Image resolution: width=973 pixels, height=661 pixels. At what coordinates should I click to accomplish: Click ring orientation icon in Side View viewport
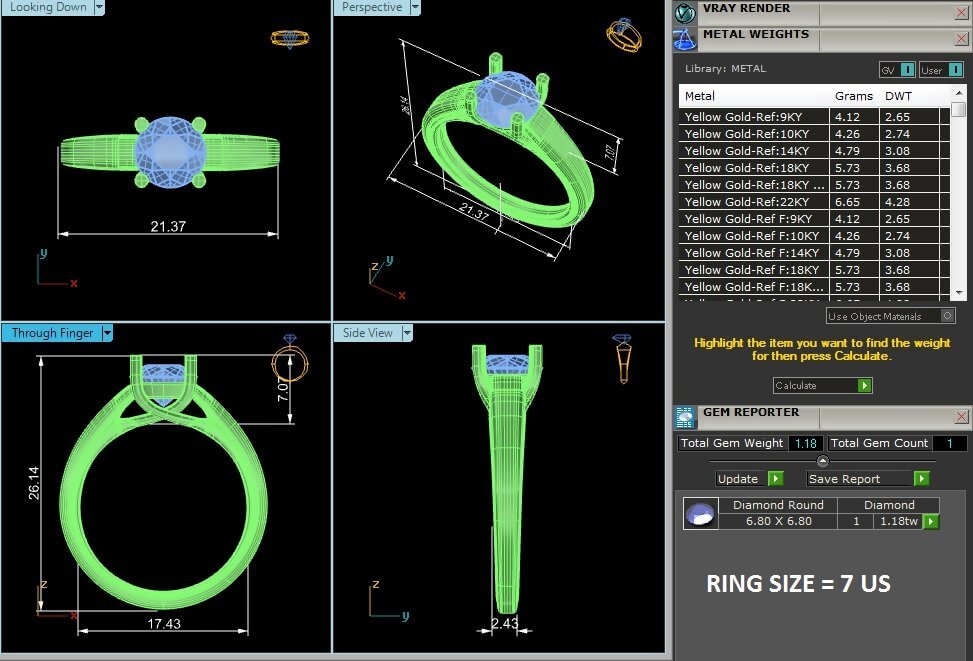622,358
